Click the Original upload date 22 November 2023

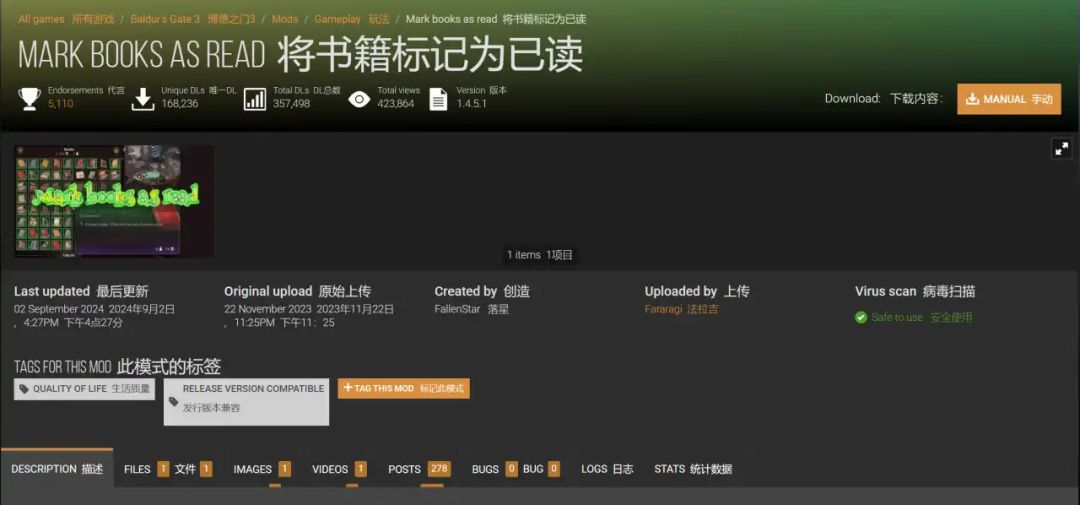click(268, 309)
